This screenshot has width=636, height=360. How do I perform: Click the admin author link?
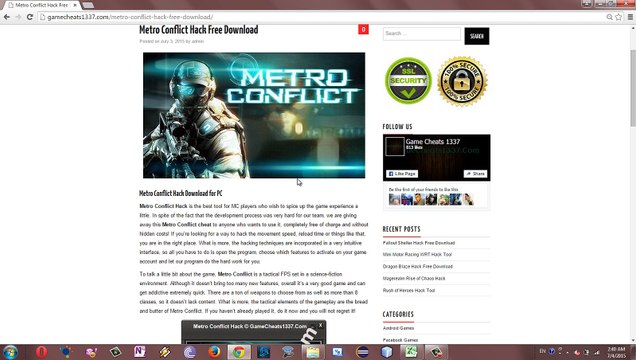198,41
